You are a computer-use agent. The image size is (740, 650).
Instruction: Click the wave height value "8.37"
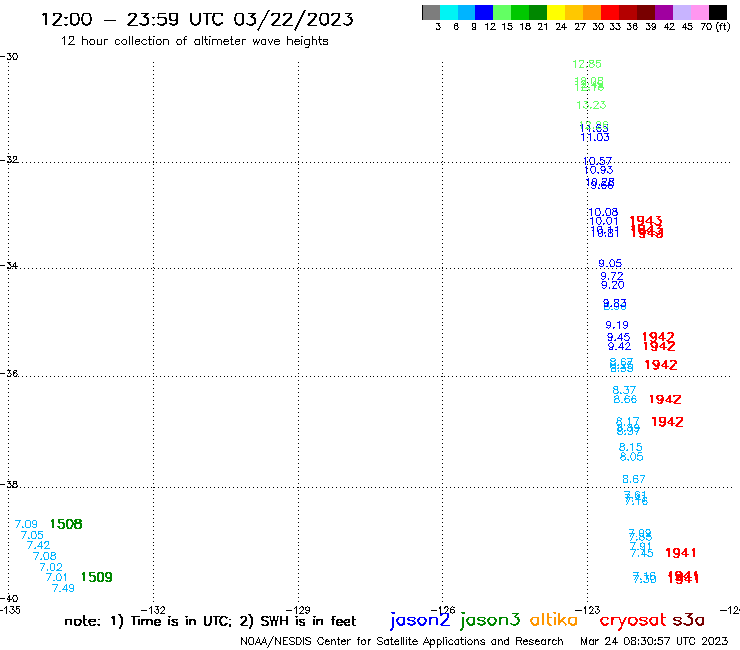624,390
